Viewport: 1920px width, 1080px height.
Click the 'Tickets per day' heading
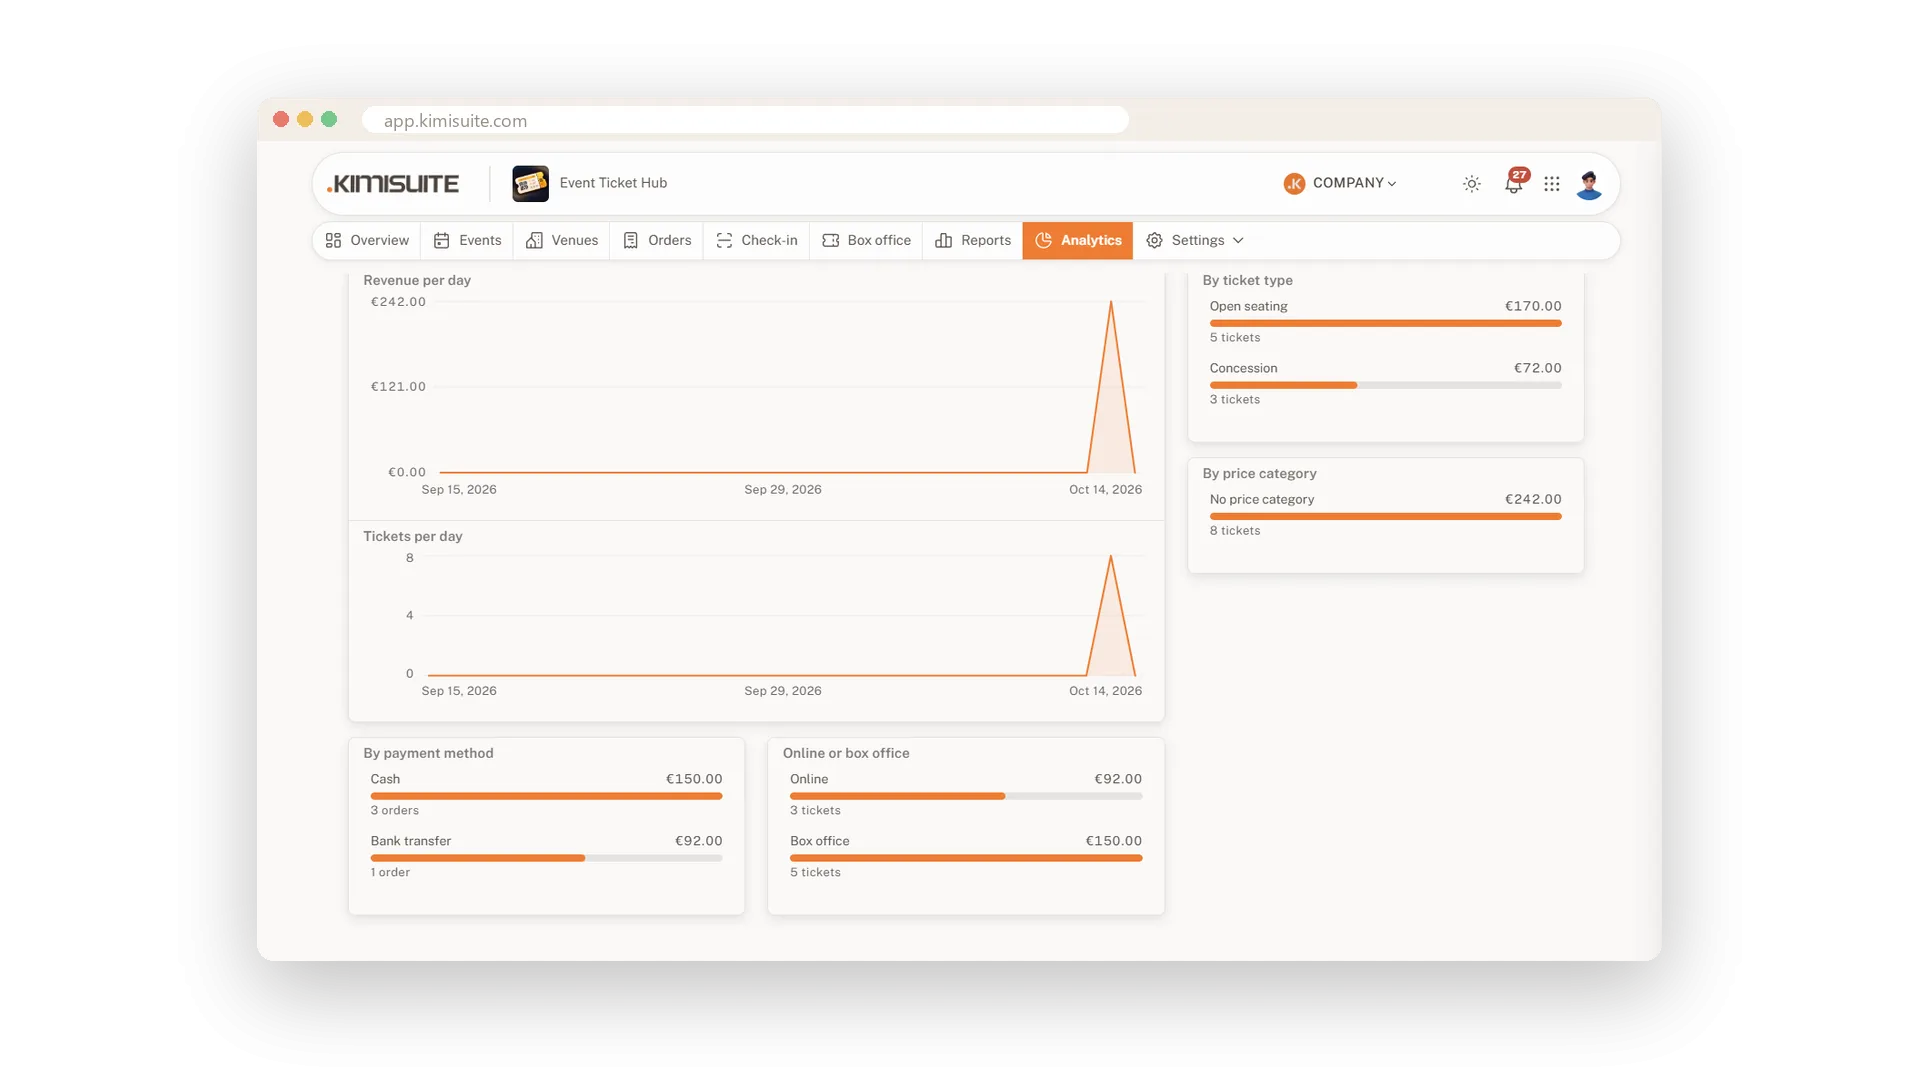pos(413,537)
